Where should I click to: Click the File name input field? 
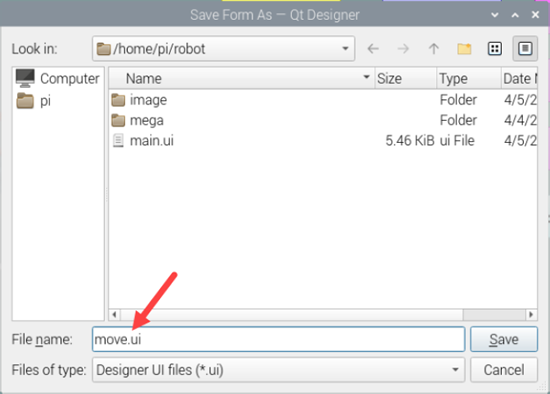[279, 339]
